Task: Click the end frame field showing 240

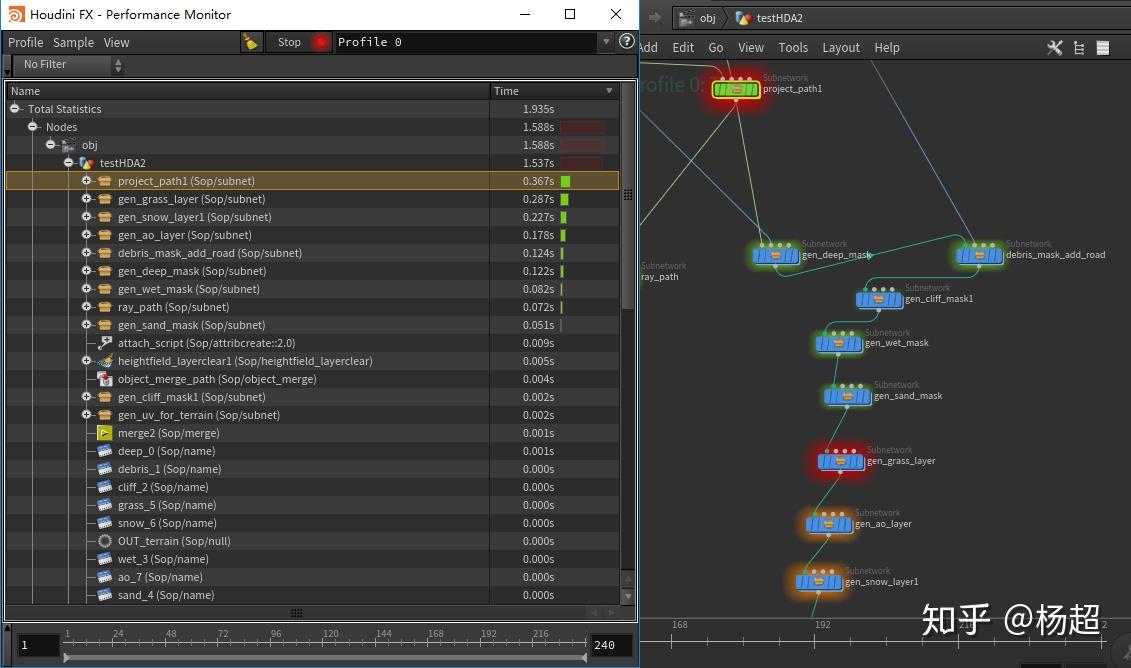Action: tap(606, 645)
